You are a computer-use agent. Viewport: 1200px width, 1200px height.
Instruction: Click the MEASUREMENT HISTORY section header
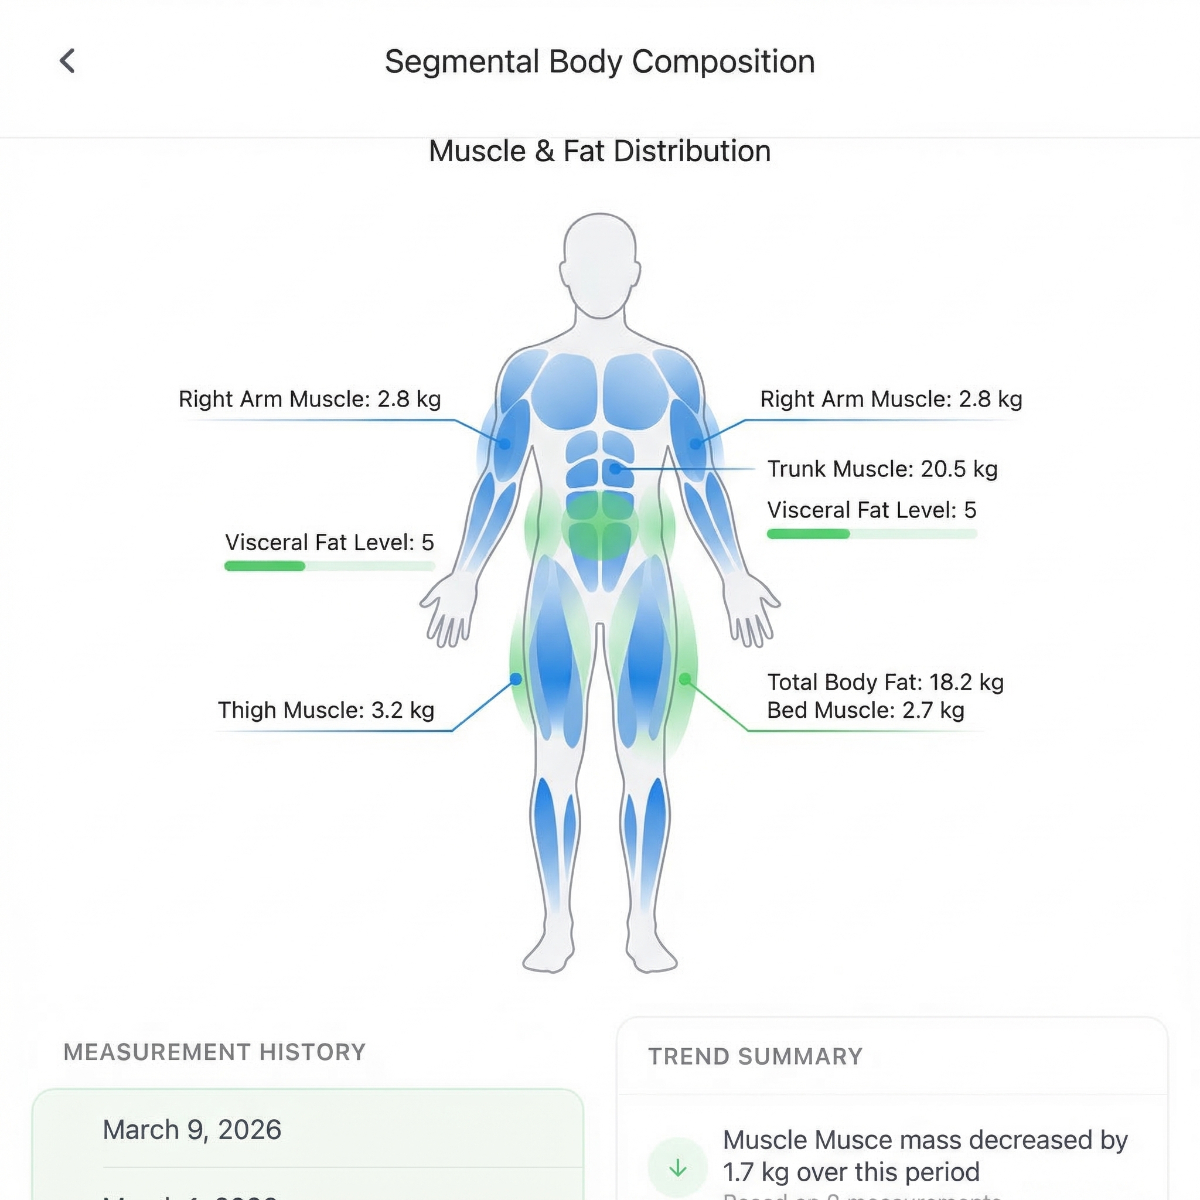click(x=214, y=1052)
